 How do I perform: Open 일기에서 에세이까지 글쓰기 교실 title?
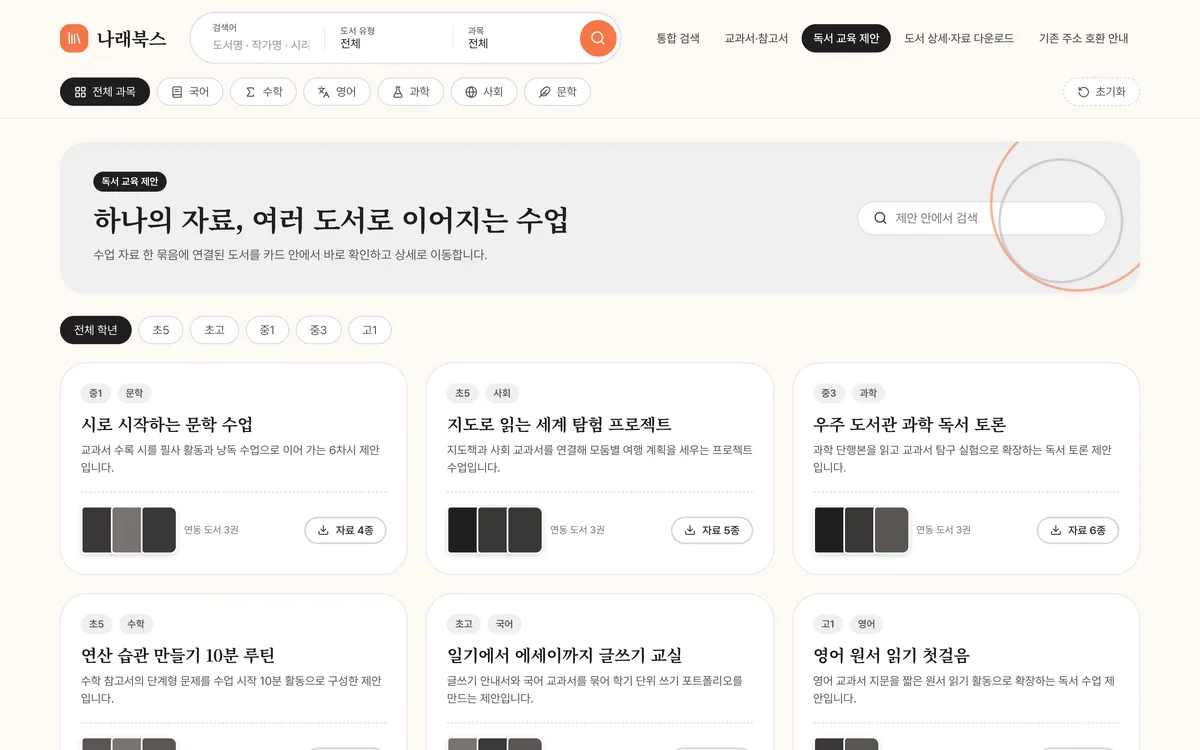pyautogui.click(x=564, y=655)
